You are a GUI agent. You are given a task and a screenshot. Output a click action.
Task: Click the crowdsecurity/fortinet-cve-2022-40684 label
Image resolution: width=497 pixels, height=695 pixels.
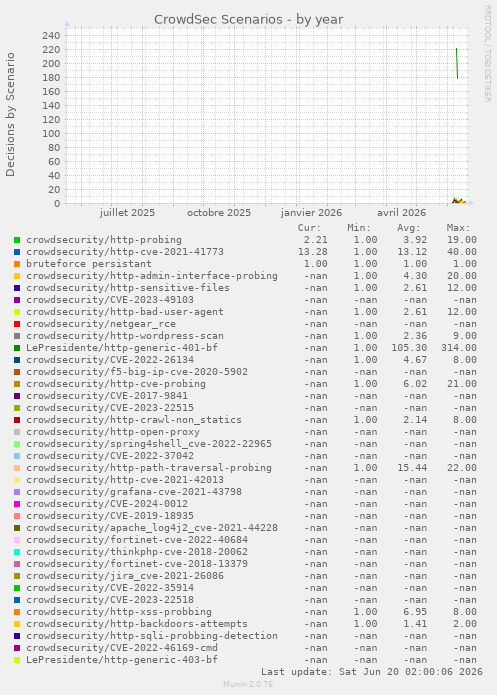137,540
